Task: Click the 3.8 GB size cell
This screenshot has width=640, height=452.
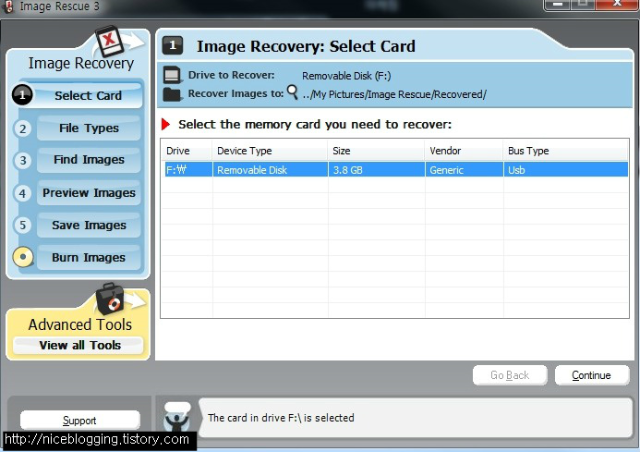Action: (x=377, y=170)
